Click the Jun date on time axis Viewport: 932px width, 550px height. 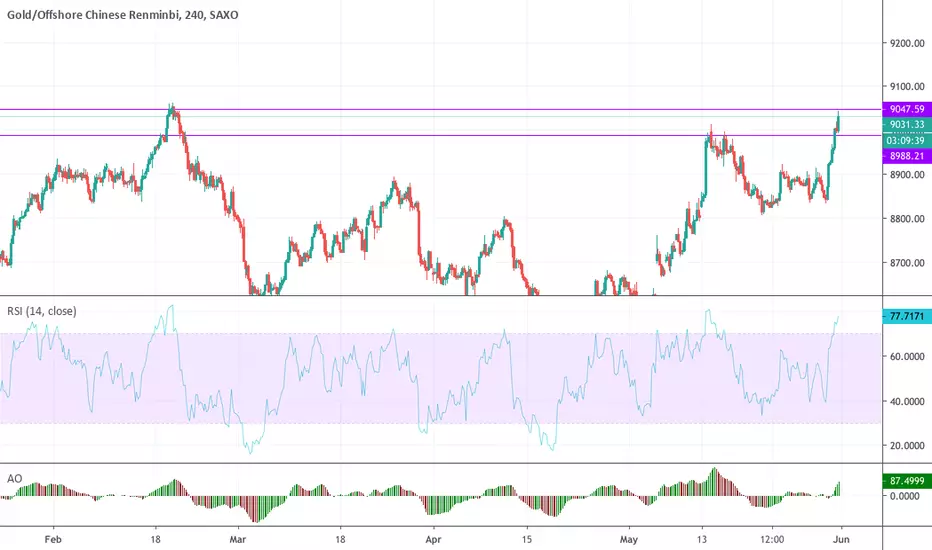coord(841,540)
